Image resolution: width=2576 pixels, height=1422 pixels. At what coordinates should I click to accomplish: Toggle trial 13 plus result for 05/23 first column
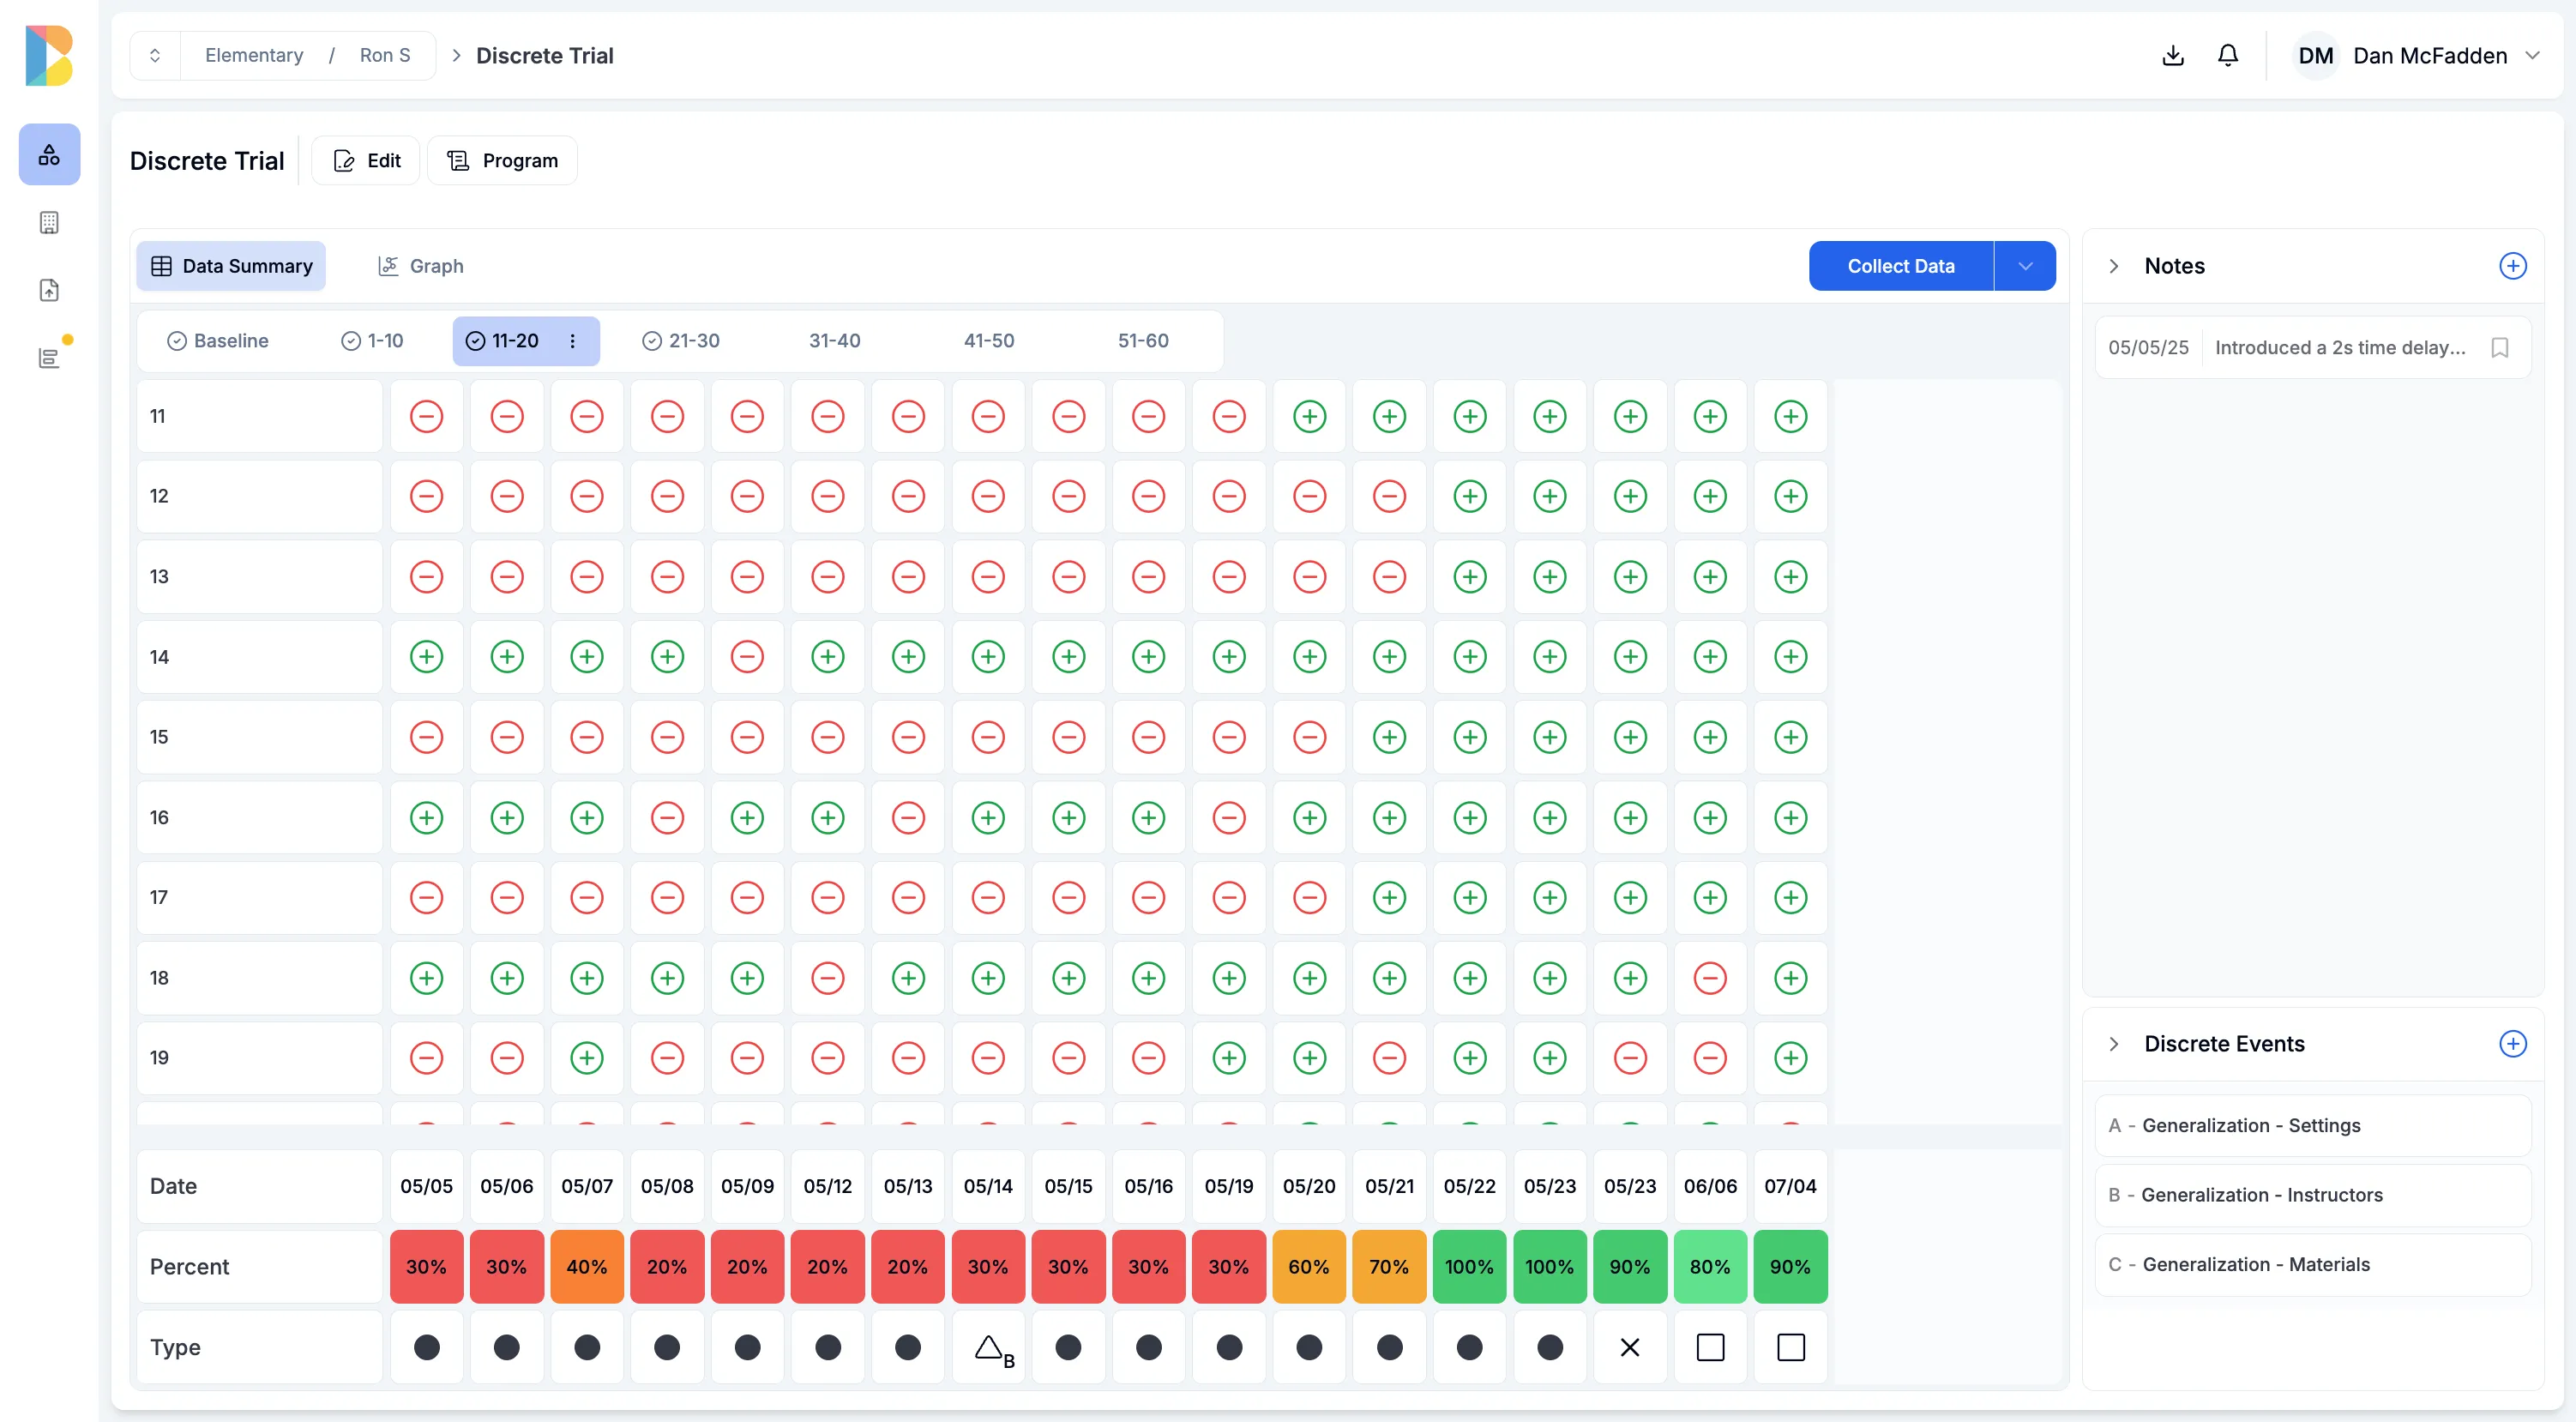tap(1550, 577)
